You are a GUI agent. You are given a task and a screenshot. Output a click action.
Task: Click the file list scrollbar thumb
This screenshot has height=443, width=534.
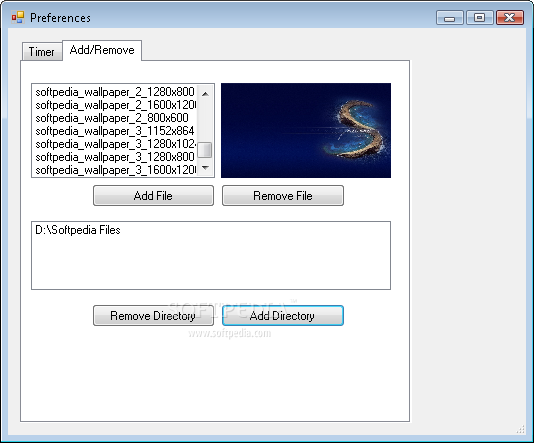tap(205, 150)
